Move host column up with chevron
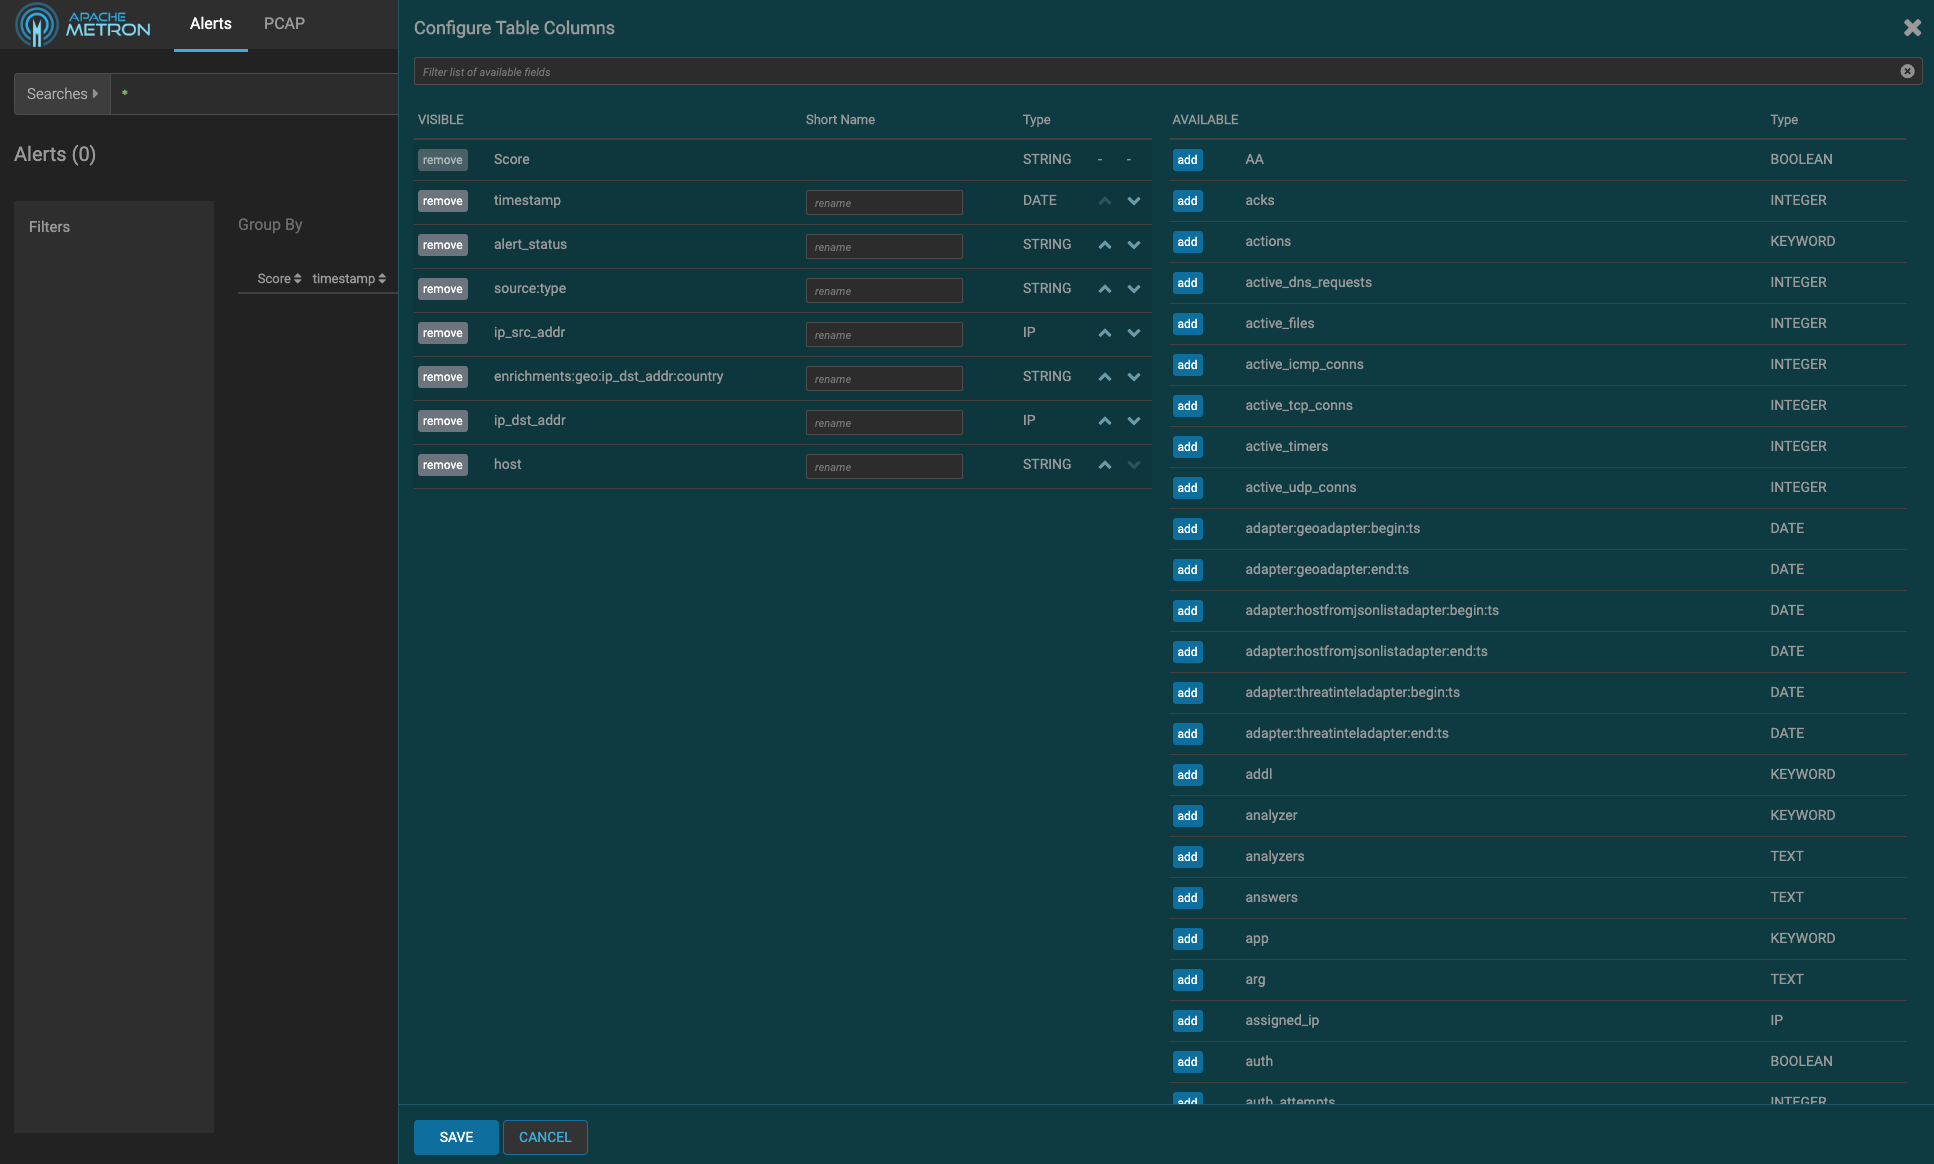This screenshot has width=1934, height=1164. [1104, 465]
